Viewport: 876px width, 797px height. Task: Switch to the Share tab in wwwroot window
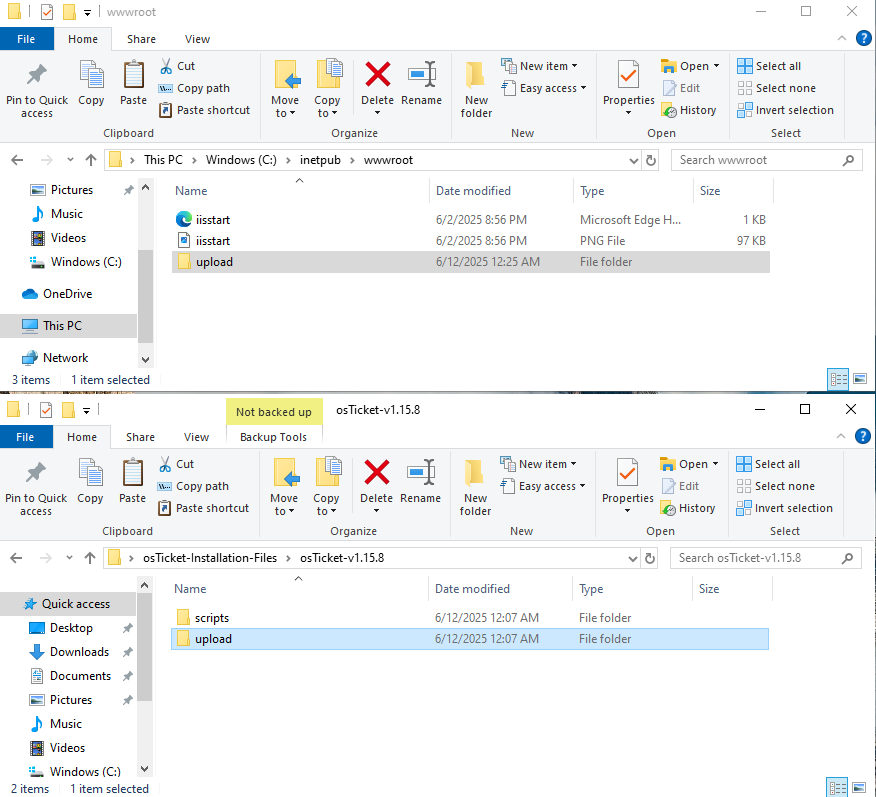141,39
